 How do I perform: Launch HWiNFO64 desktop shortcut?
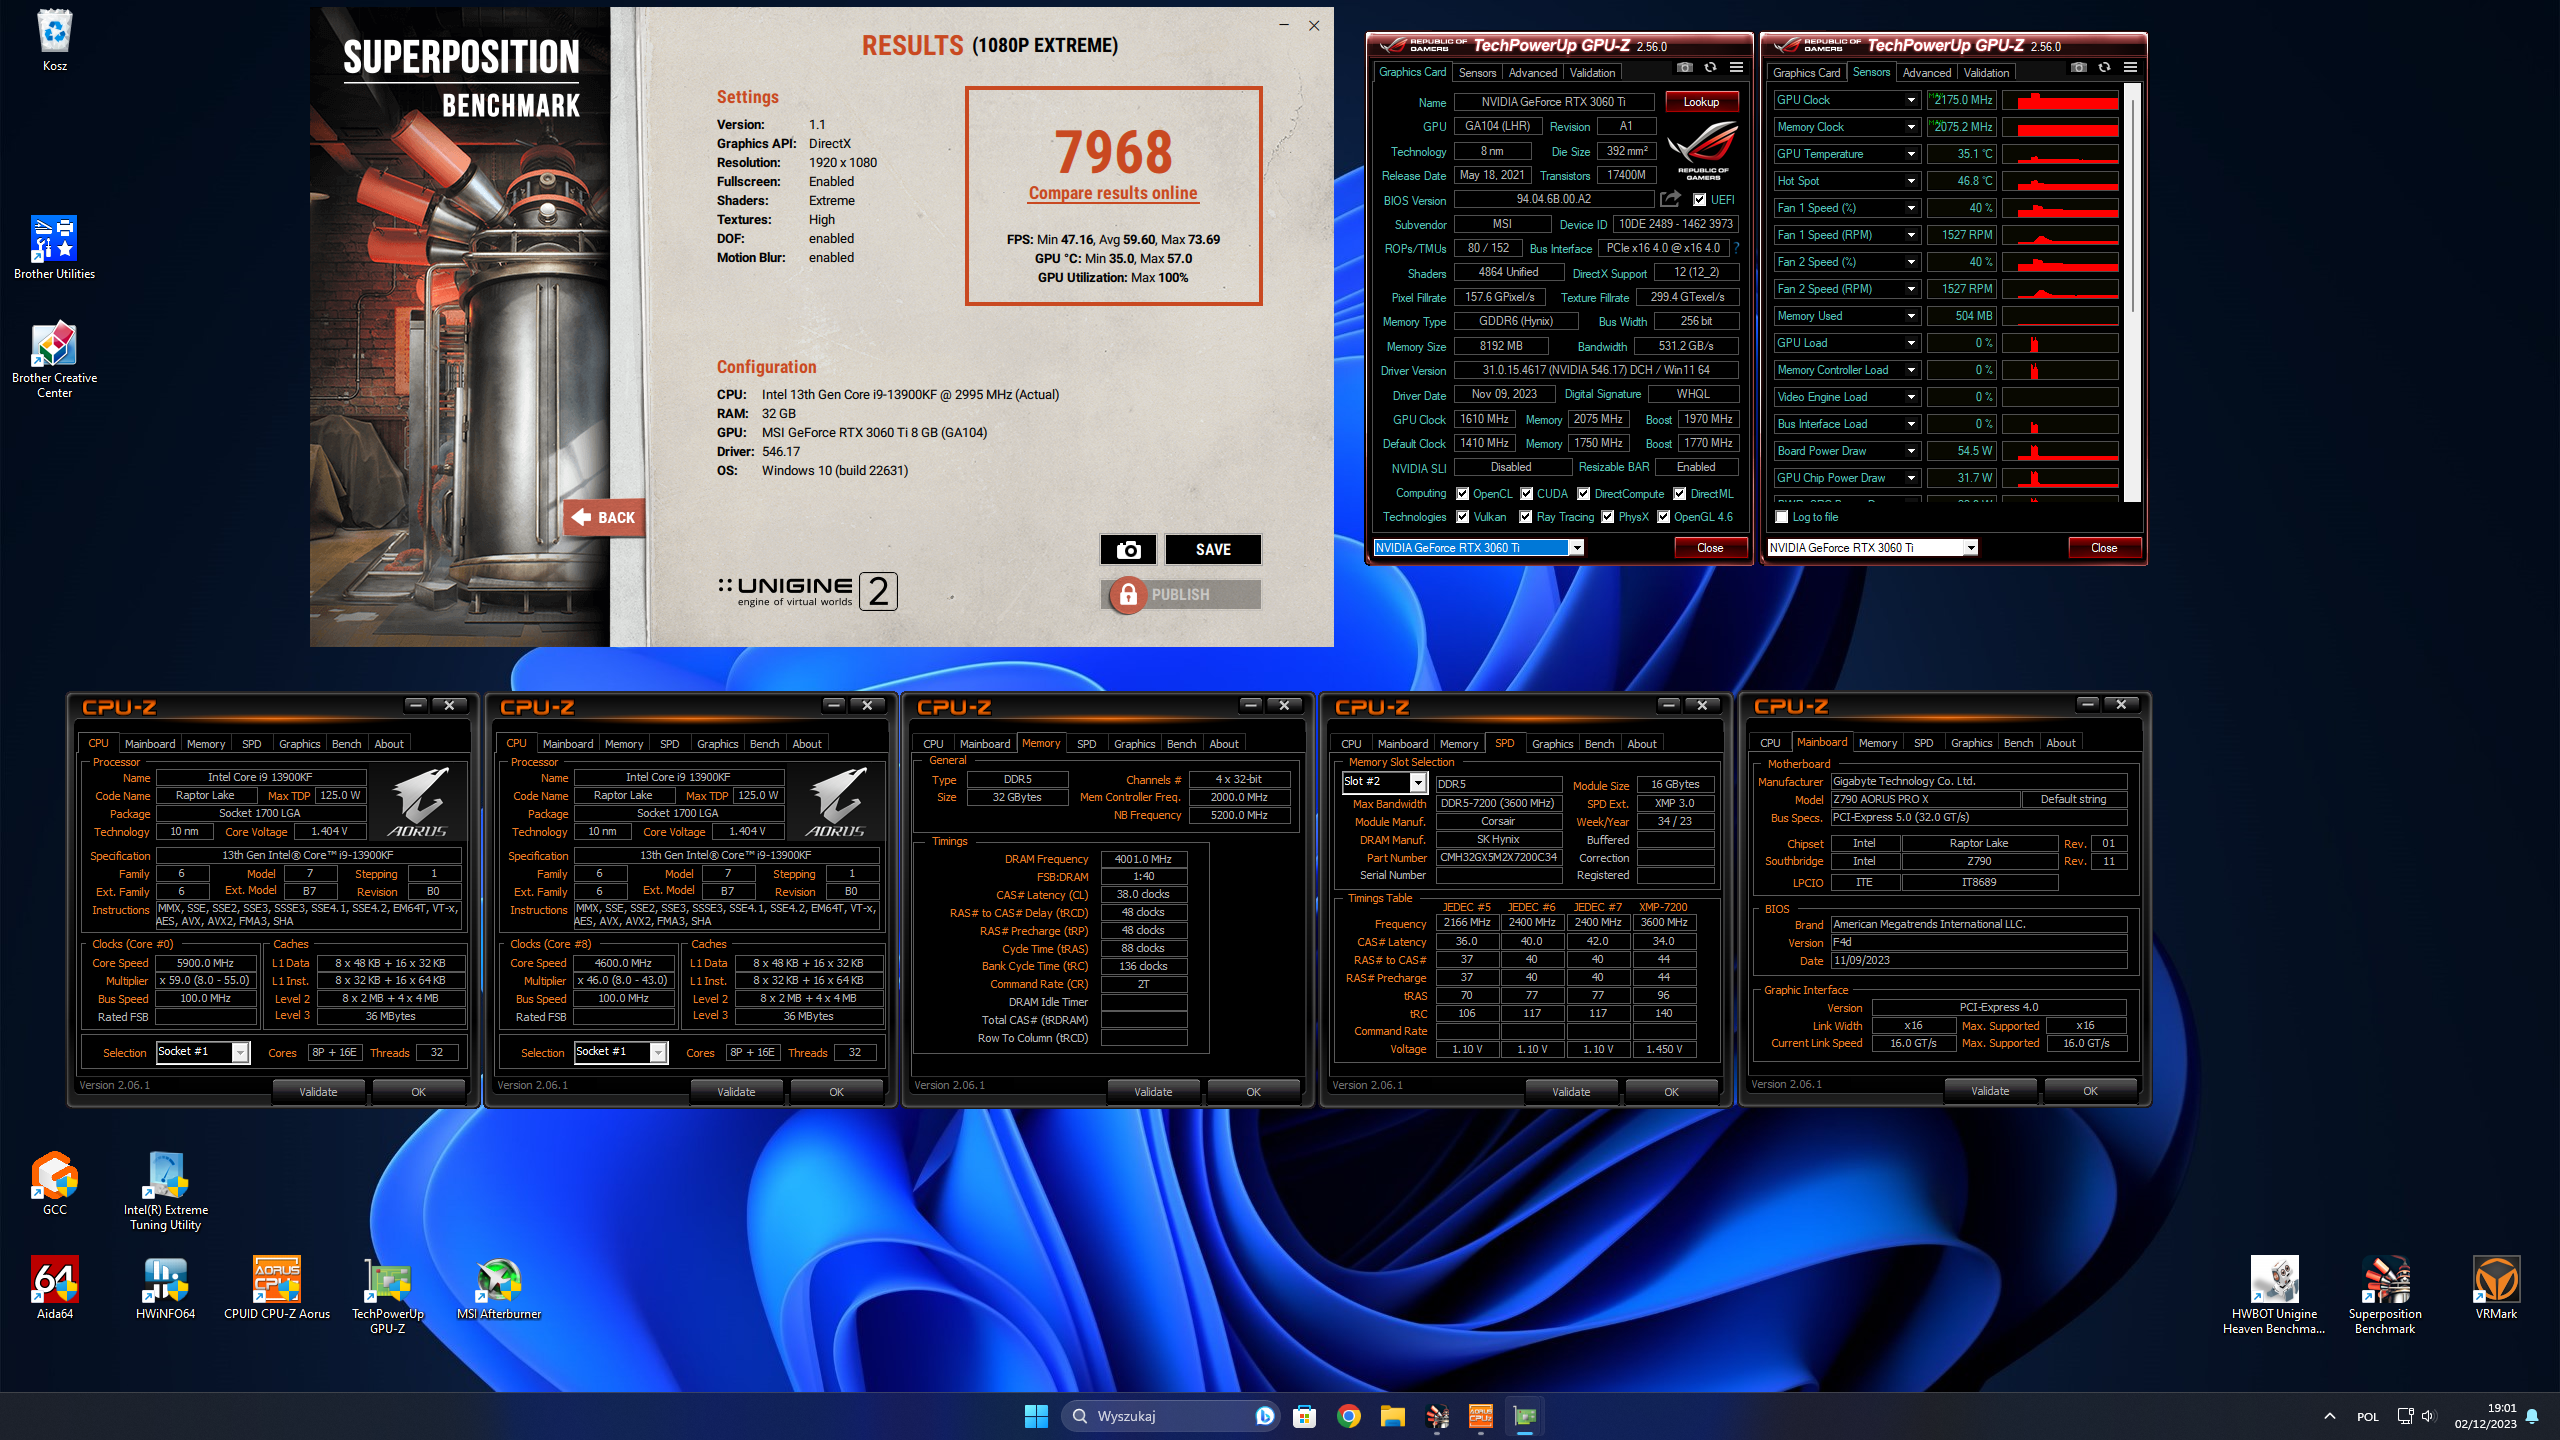click(165, 1288)
